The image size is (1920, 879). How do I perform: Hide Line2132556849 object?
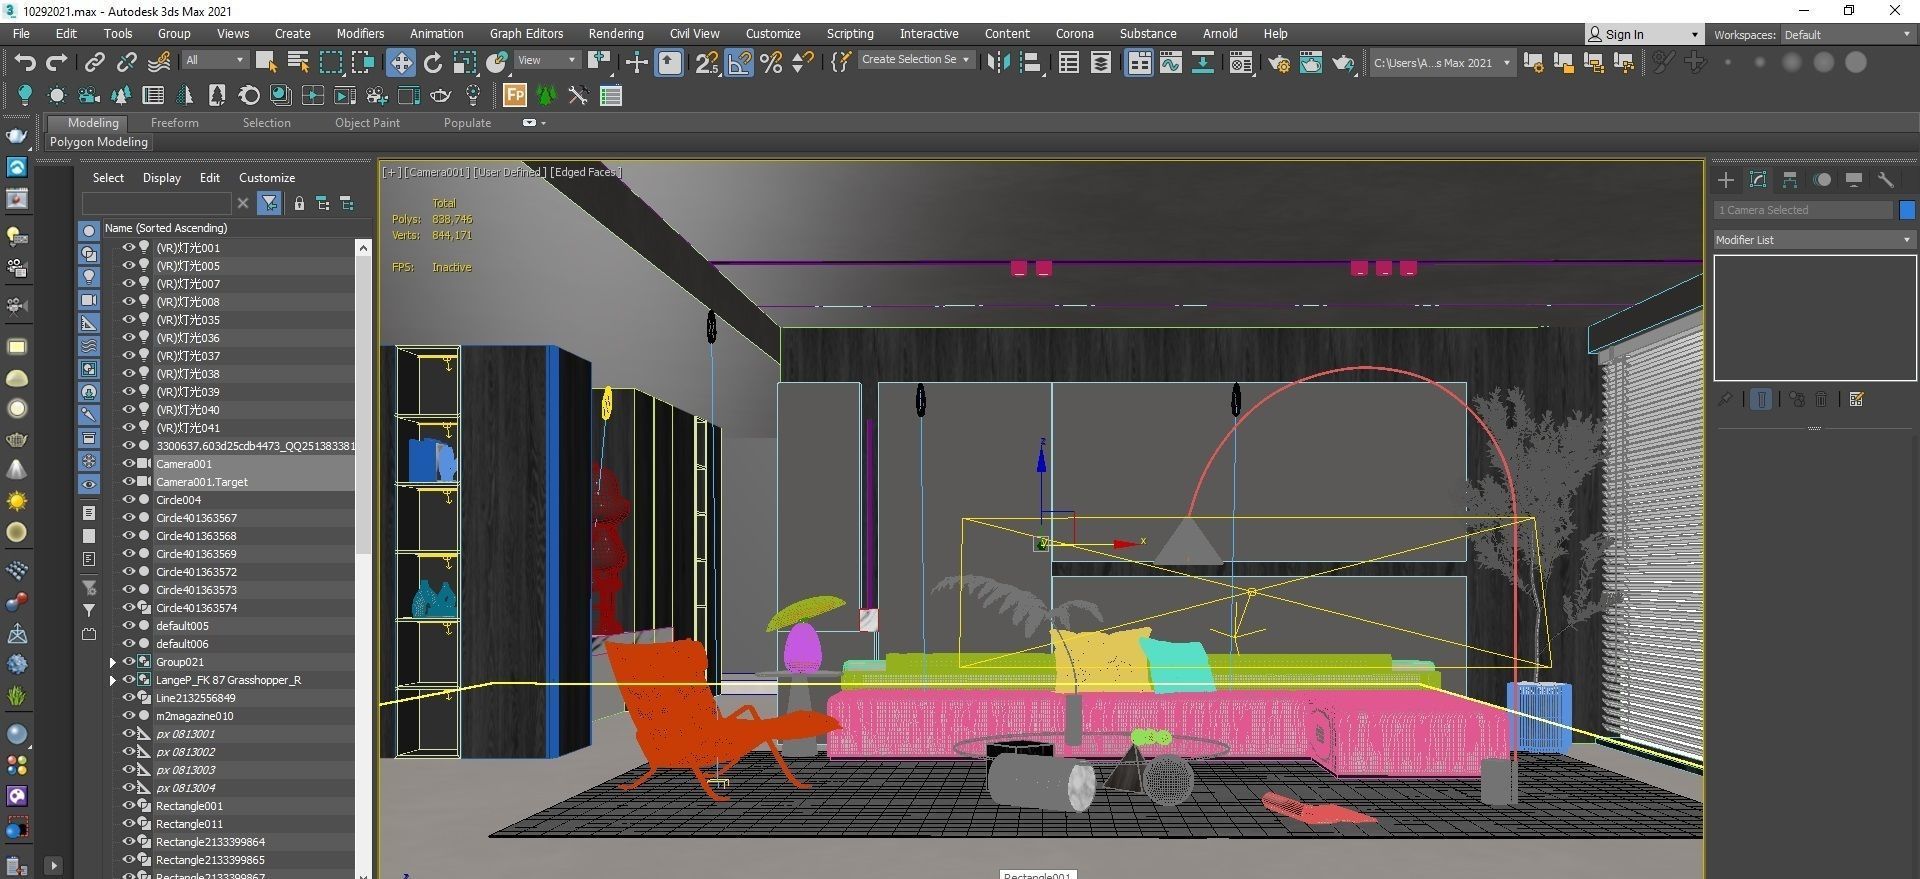128,698
